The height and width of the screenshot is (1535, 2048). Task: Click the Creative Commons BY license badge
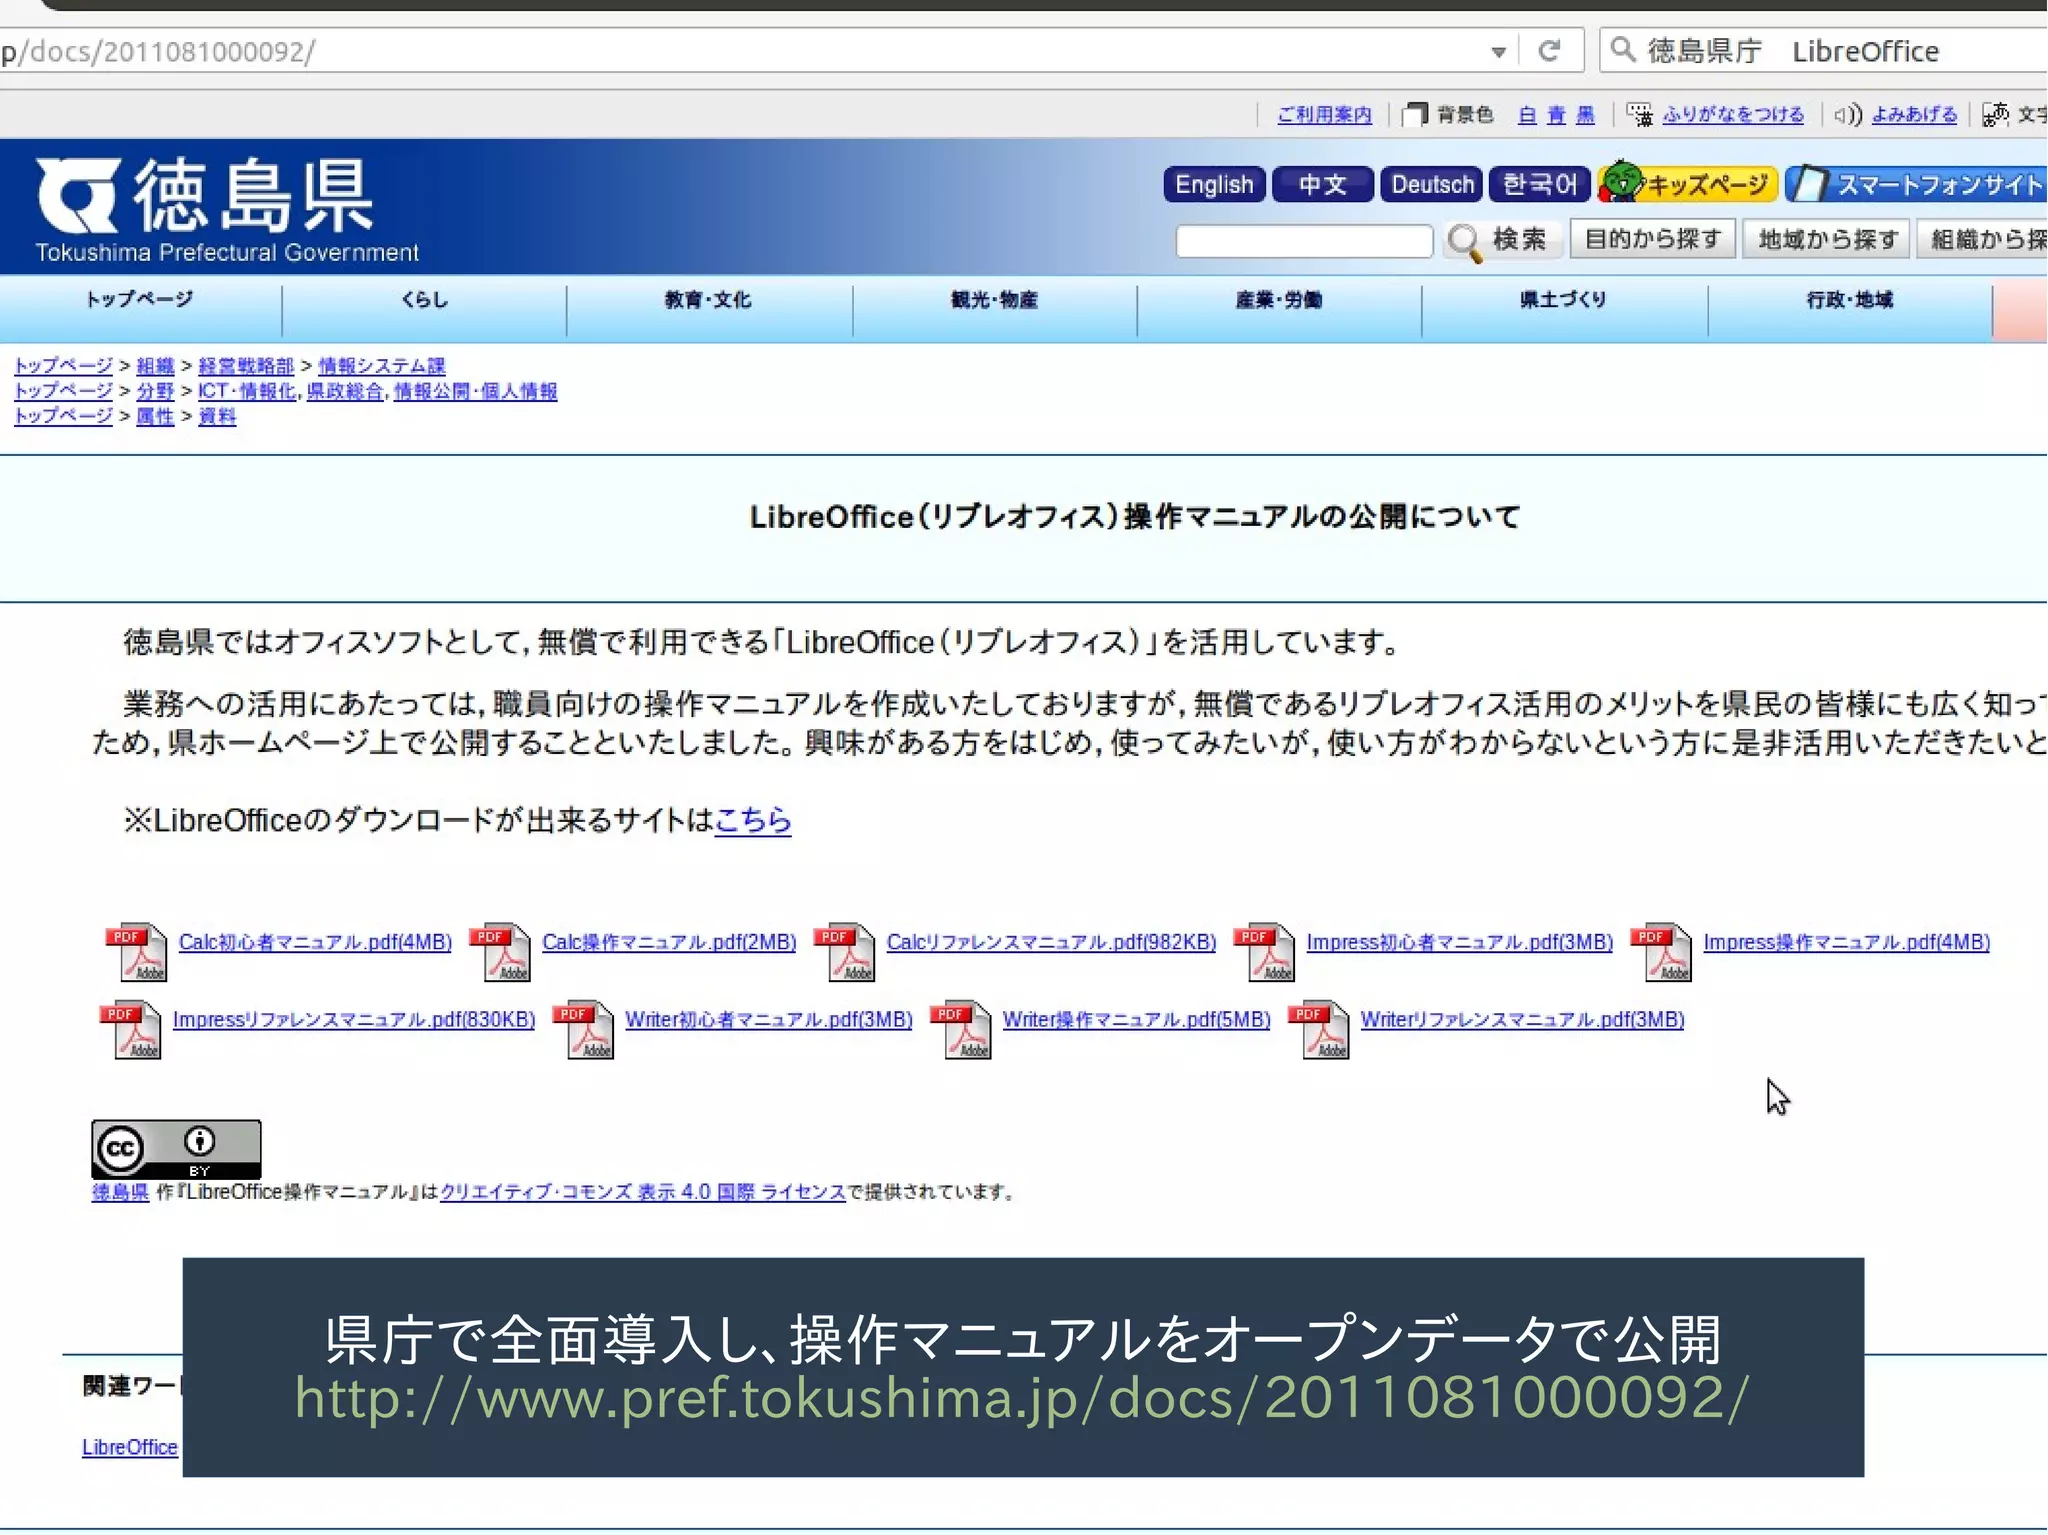[176, 1149]
